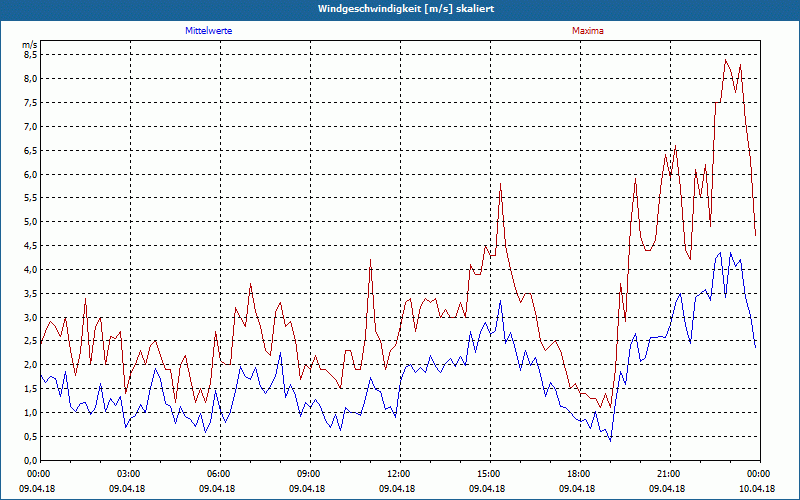Click the '15:00' time axis label
The height and width of the screenshot is (500, 800).
point(487,474)
